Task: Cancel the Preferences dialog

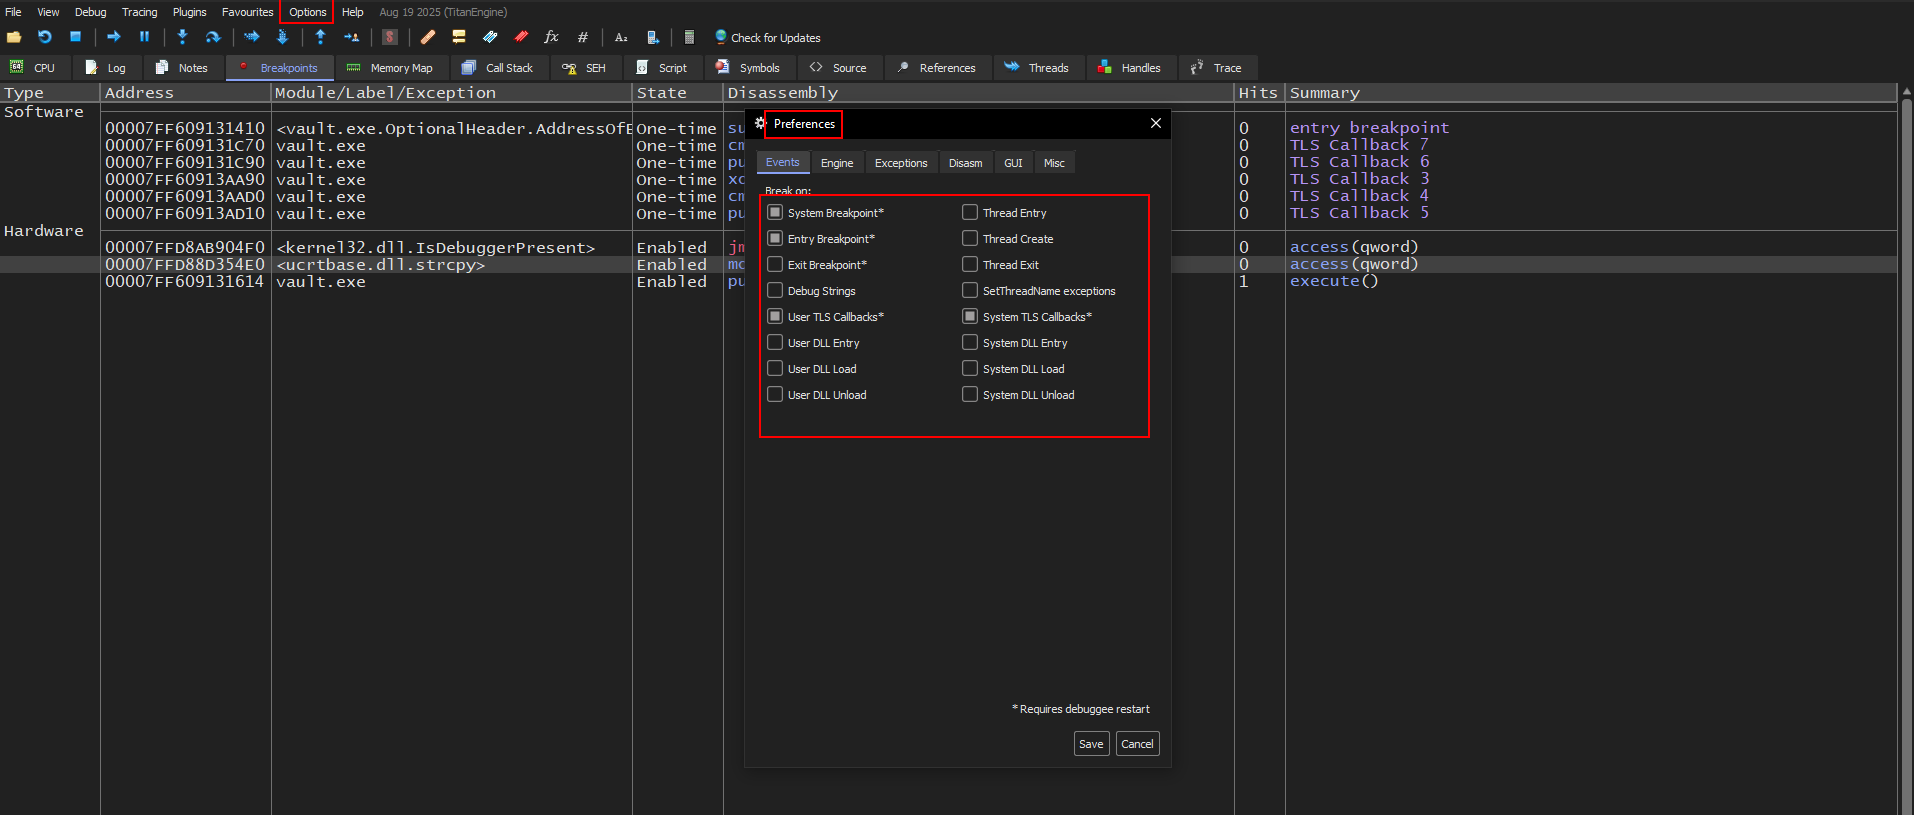Action: pyautogui.click(x=1137, y=744)
